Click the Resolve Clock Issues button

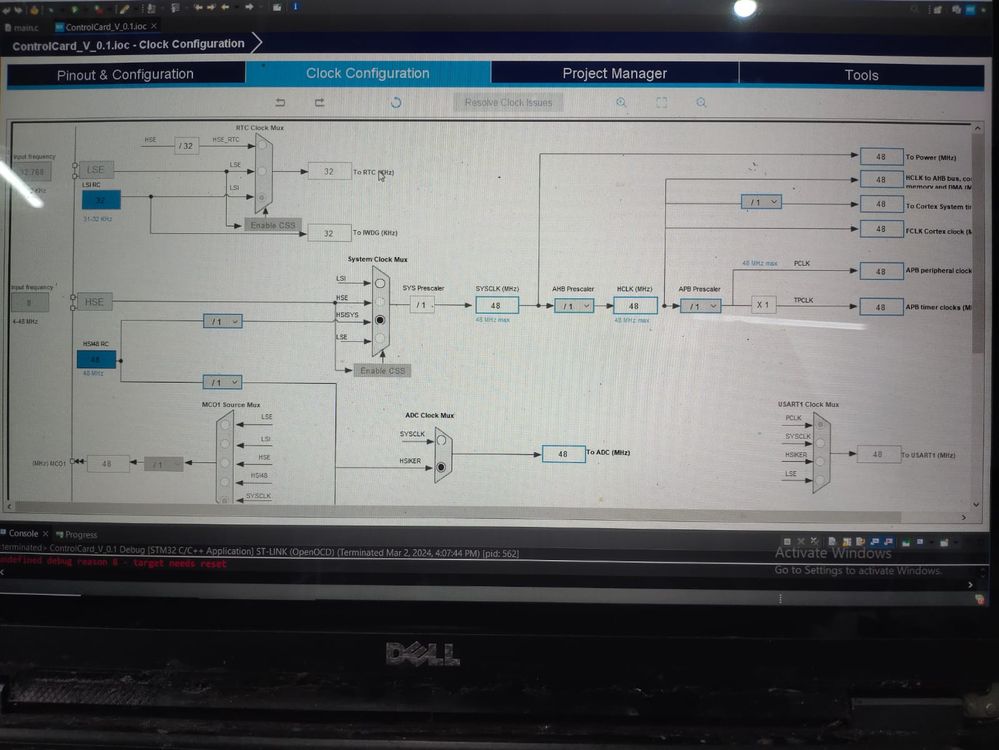508,103
